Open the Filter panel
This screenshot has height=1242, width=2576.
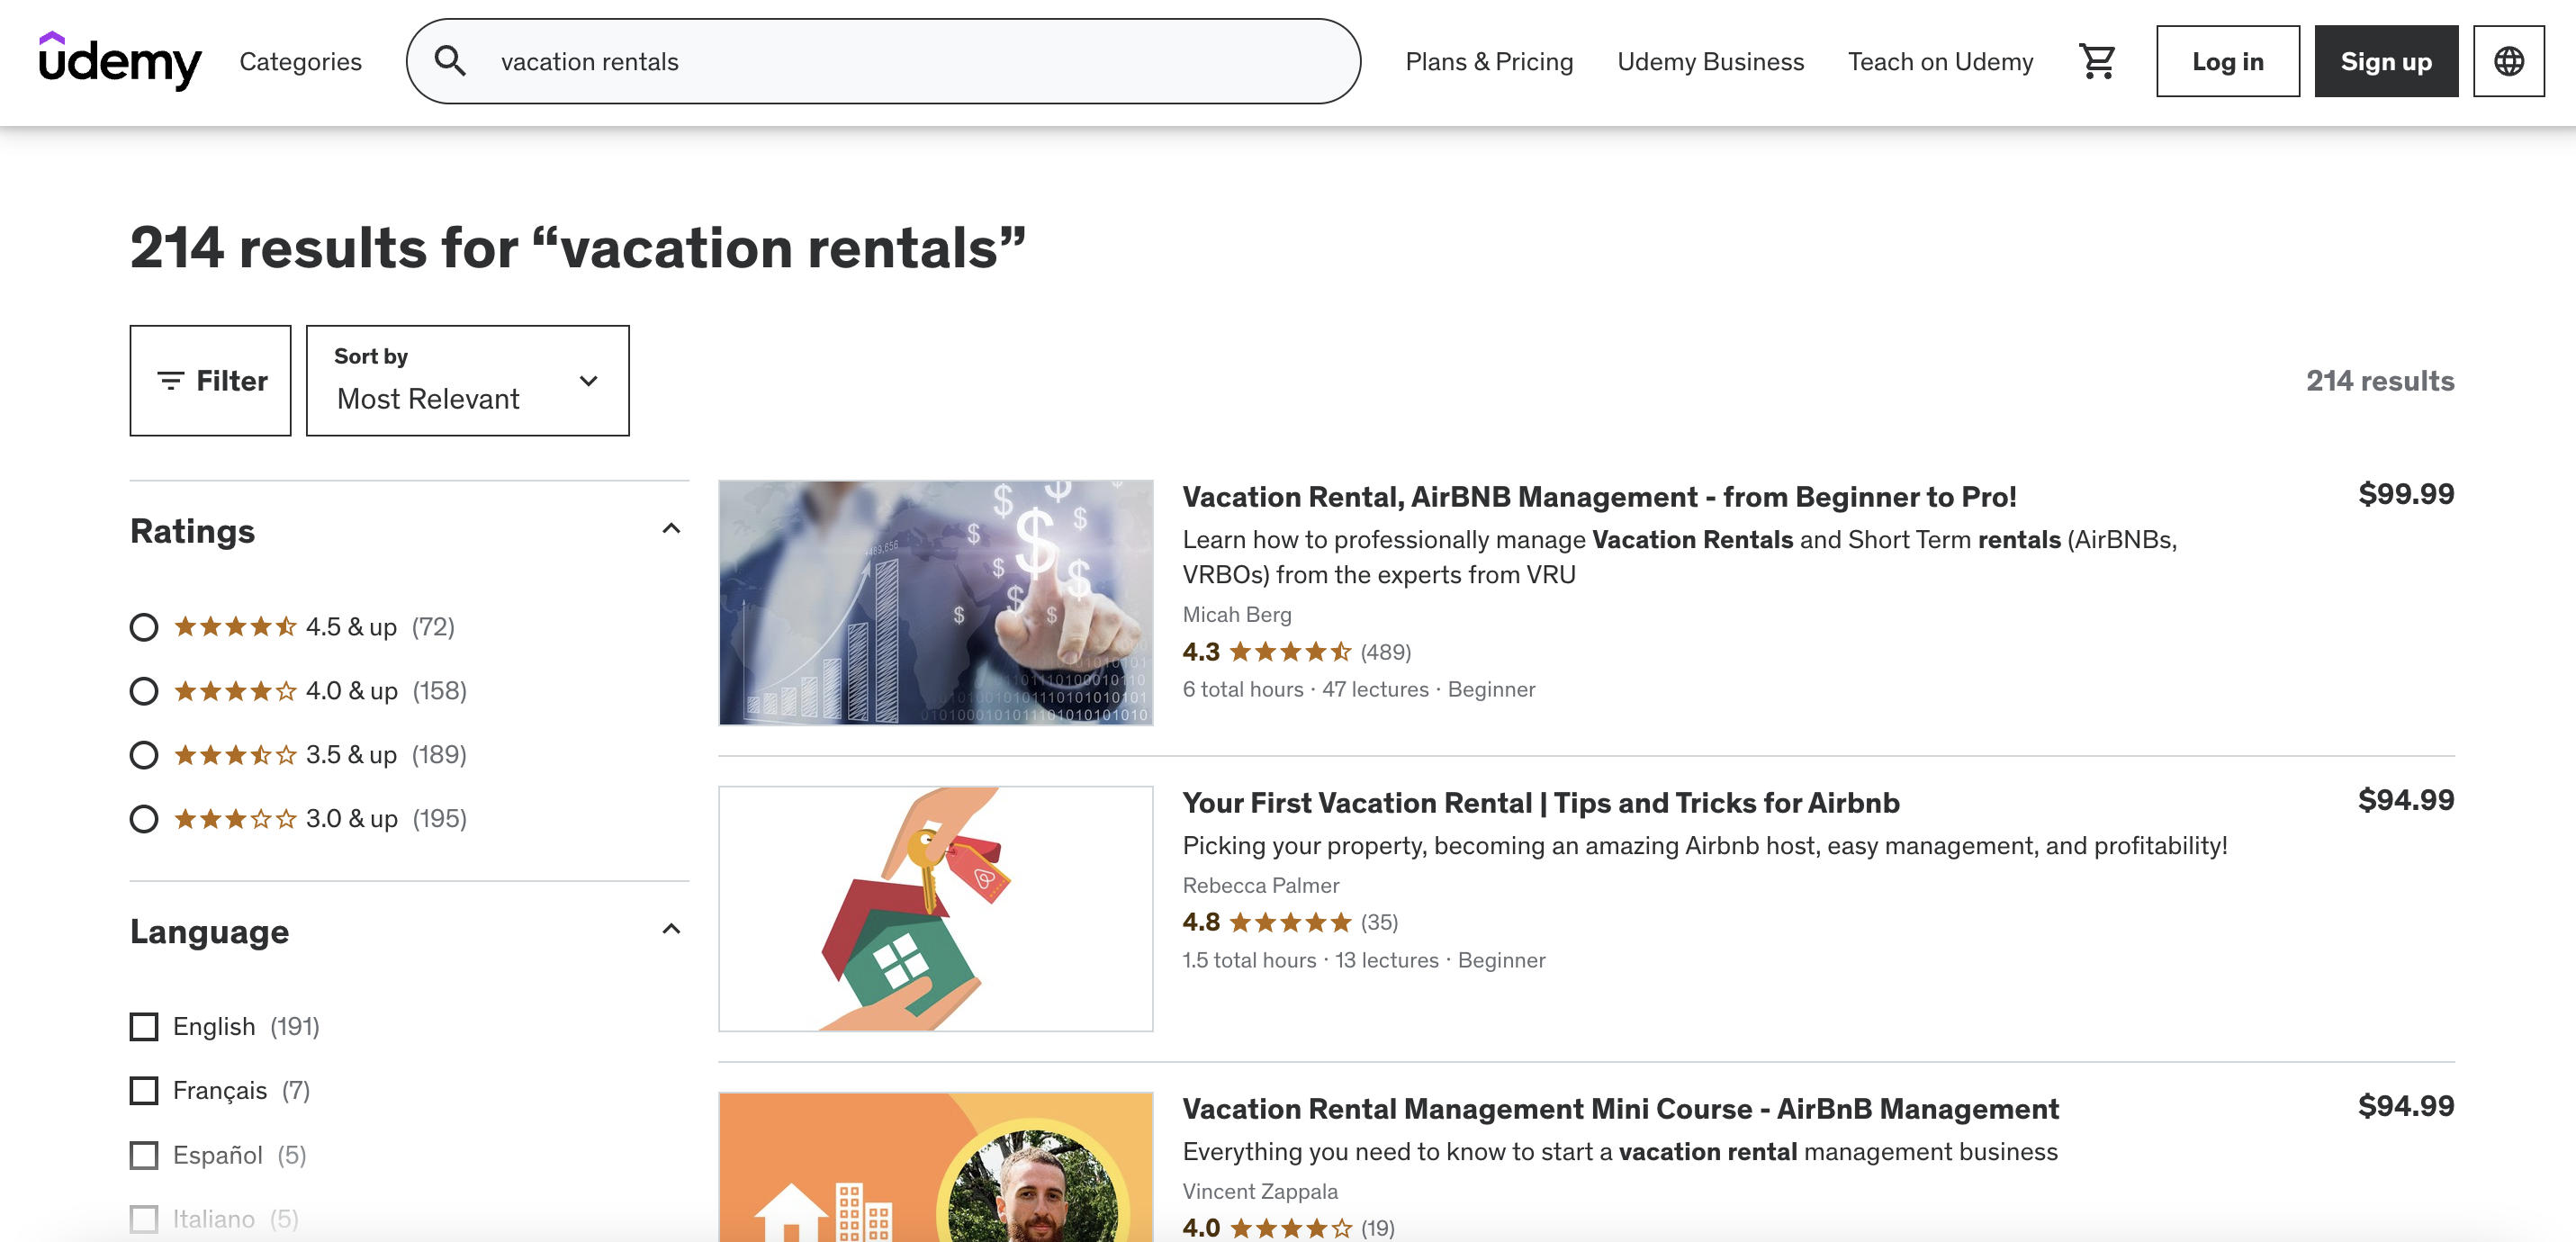(210, 380)
